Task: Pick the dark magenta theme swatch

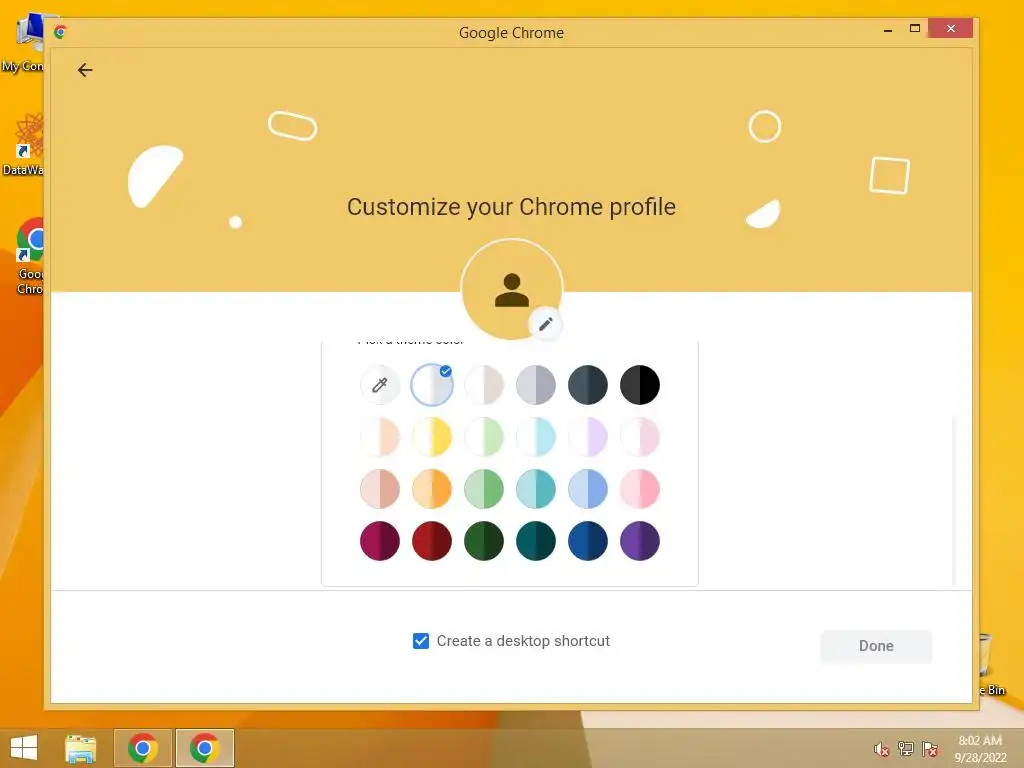Action: pyautogui.click(x=379, y=541)
